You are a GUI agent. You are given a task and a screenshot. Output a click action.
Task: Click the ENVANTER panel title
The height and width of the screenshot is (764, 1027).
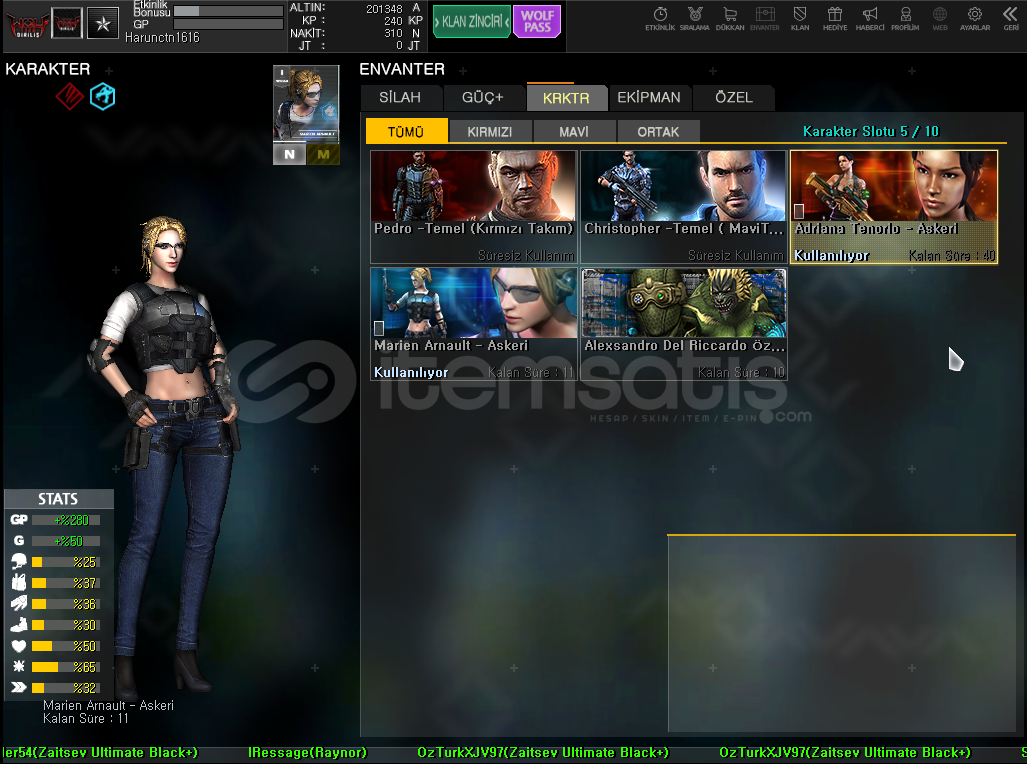pos(402,69)
